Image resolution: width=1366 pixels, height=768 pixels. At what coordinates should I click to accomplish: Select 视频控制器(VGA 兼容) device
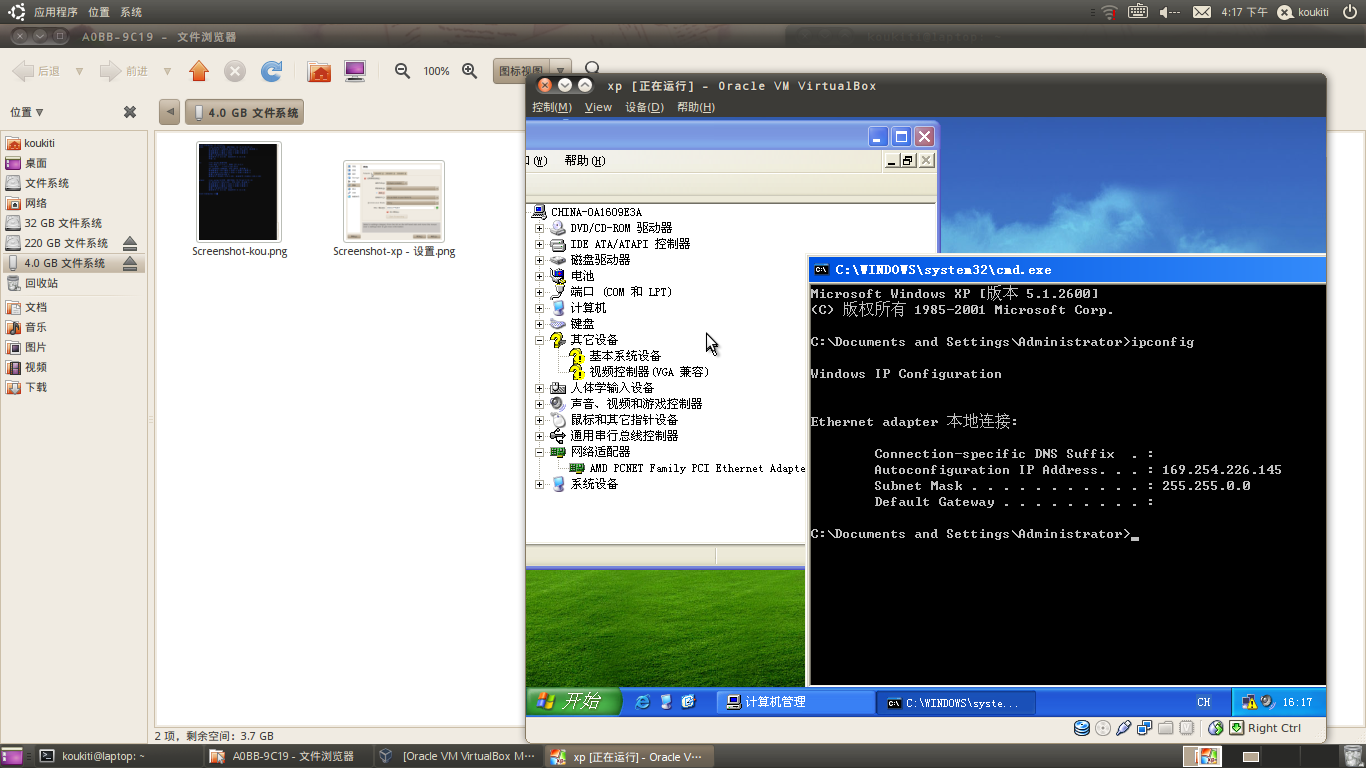click(x=648, y=372)
